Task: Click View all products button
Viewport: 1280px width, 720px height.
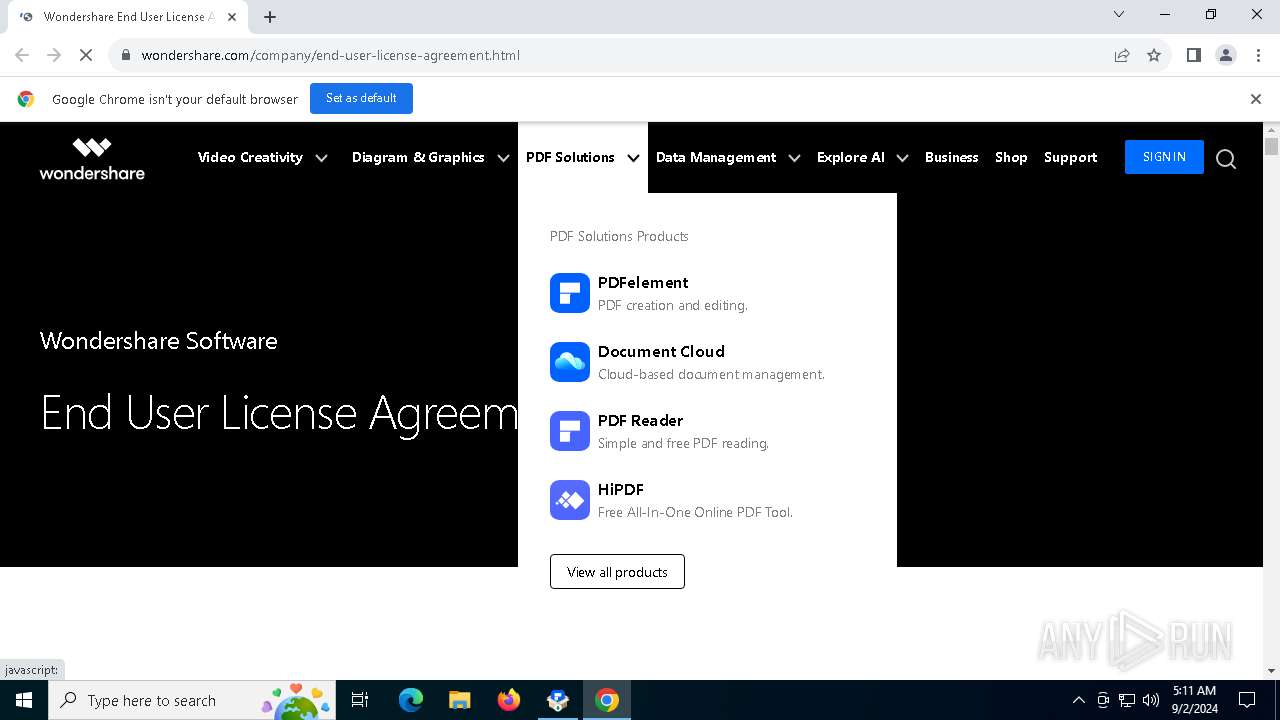Action: [x=617, y=572]
